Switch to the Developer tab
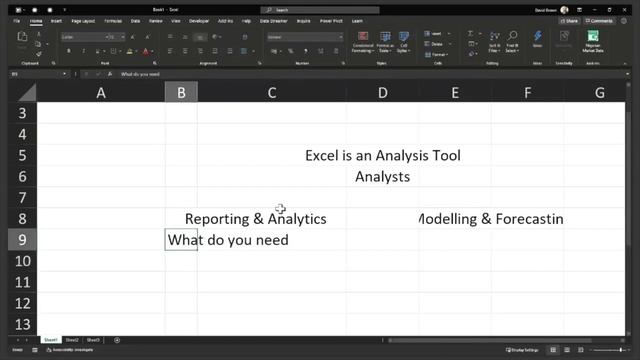640x360 pixels. (199, 21)
